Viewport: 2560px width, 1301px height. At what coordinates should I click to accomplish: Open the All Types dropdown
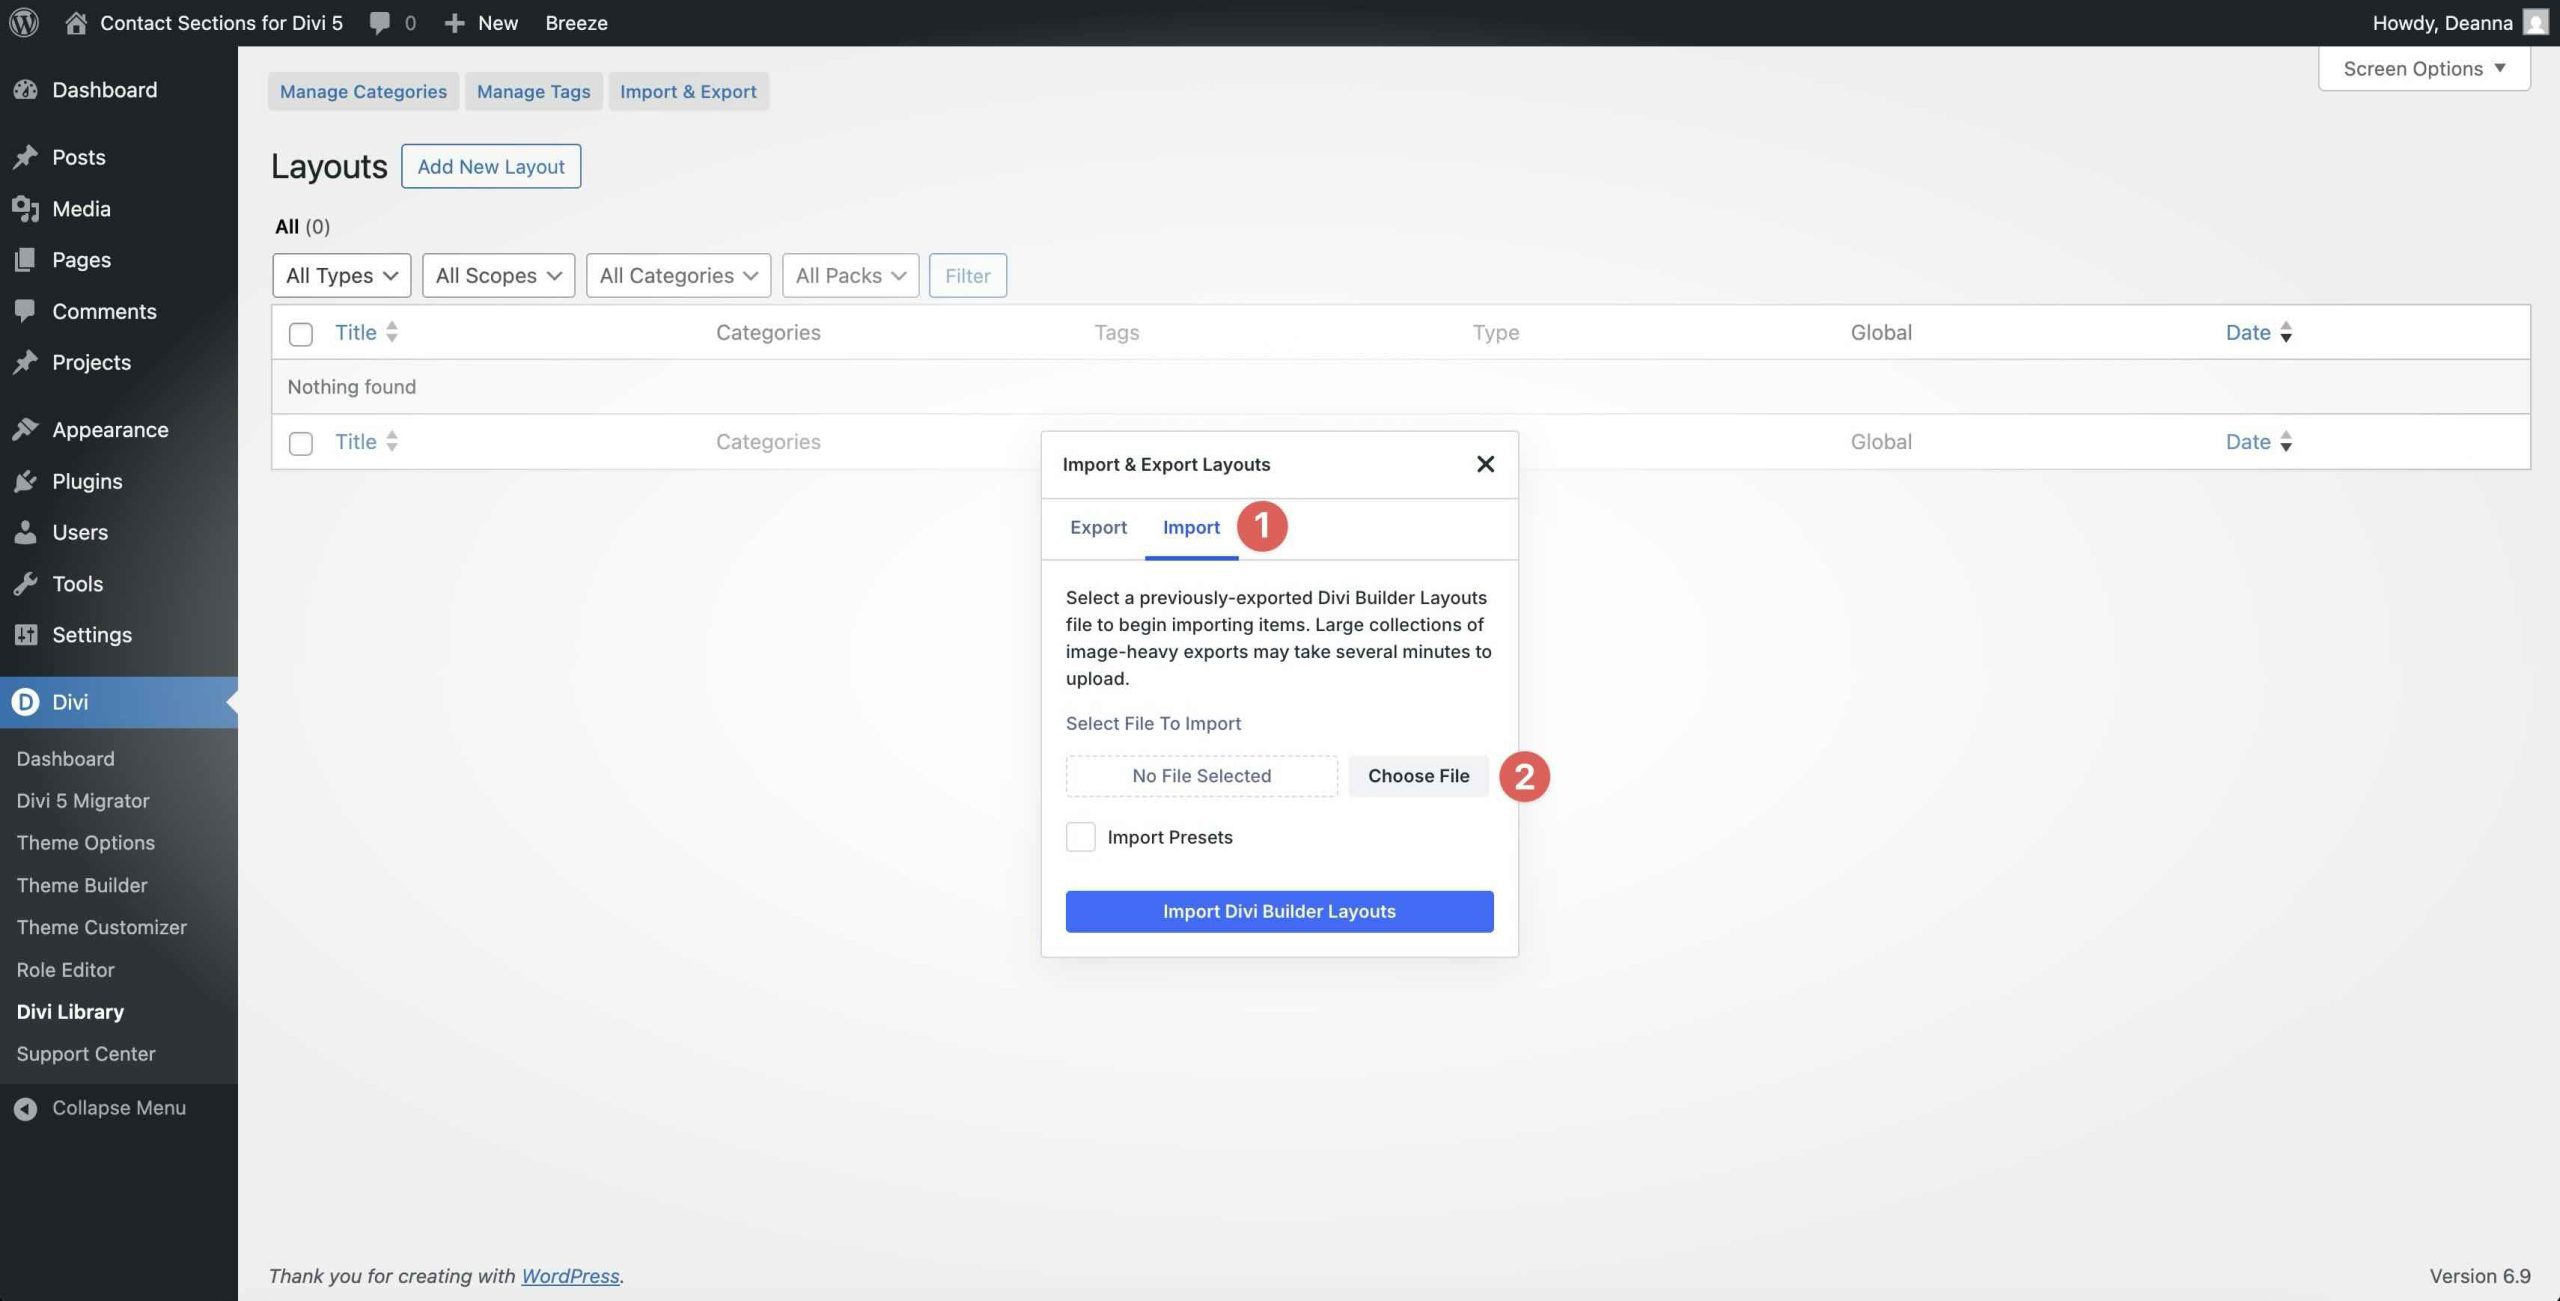pos(341,275)
